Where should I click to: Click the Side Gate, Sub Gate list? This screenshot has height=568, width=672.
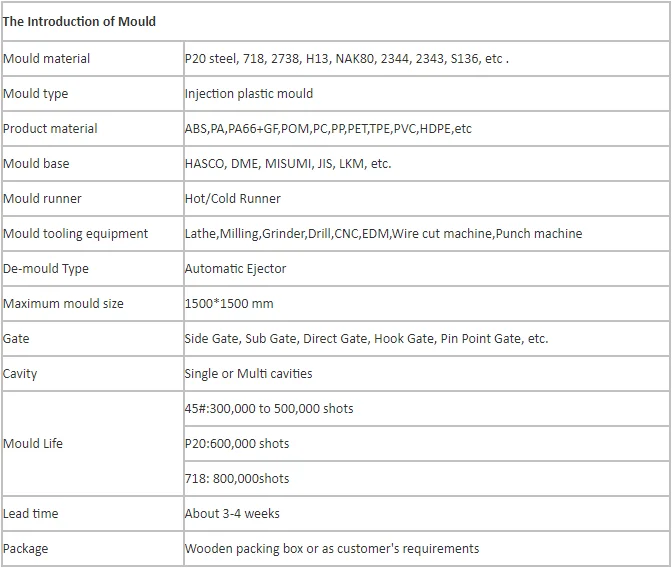366,339
